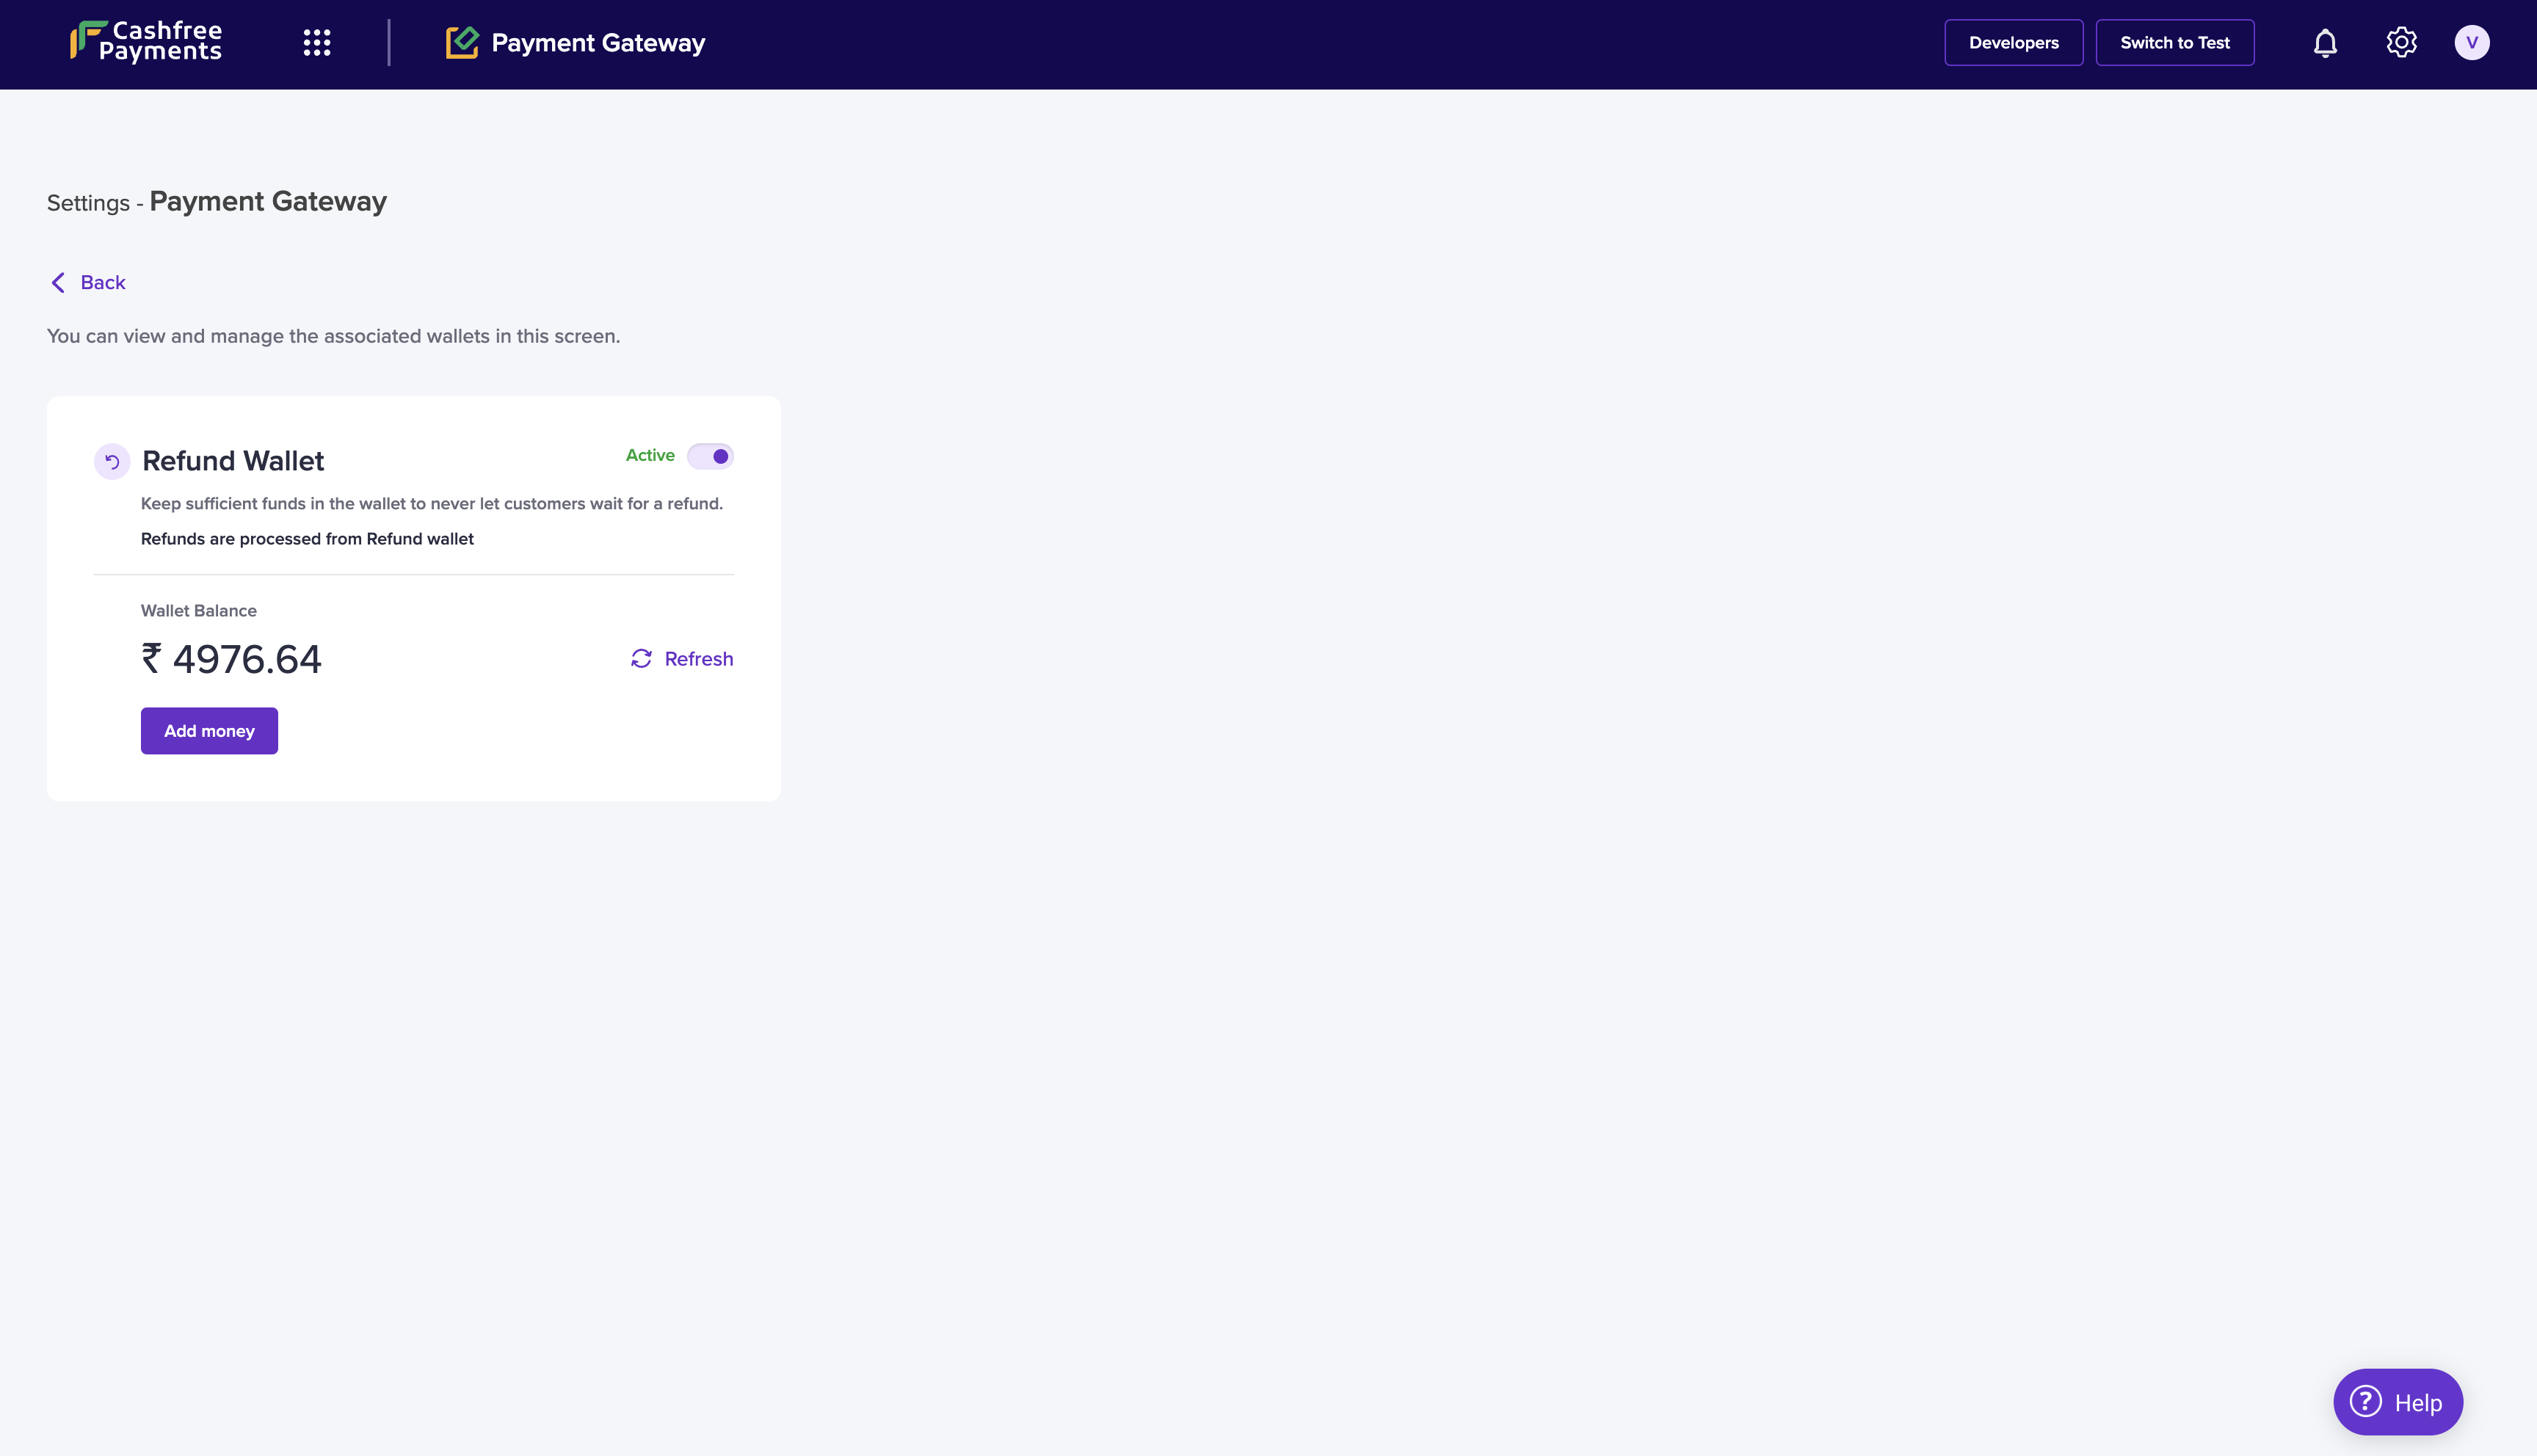The height and width of the screenshot is (1456, 2537).
Task: Open the apps grid menu icon
Action: tap(317, 43)
